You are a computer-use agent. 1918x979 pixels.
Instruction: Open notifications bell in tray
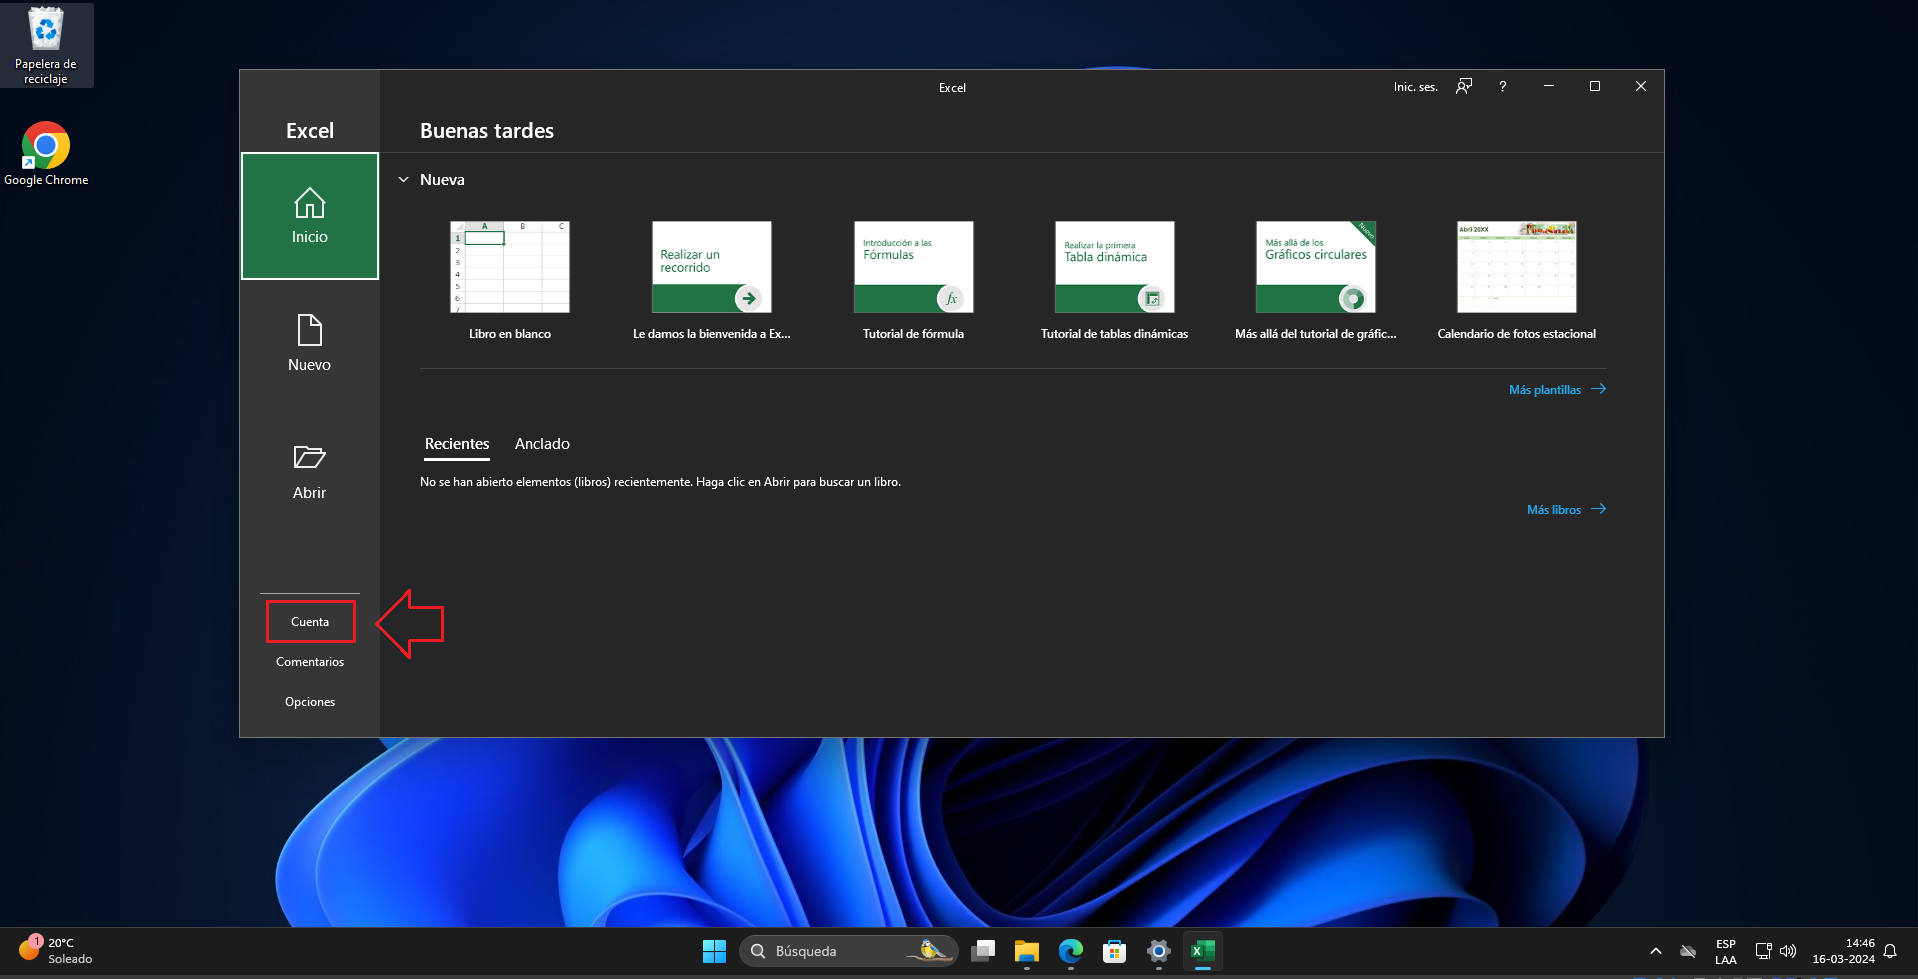tap(1890, 951)
